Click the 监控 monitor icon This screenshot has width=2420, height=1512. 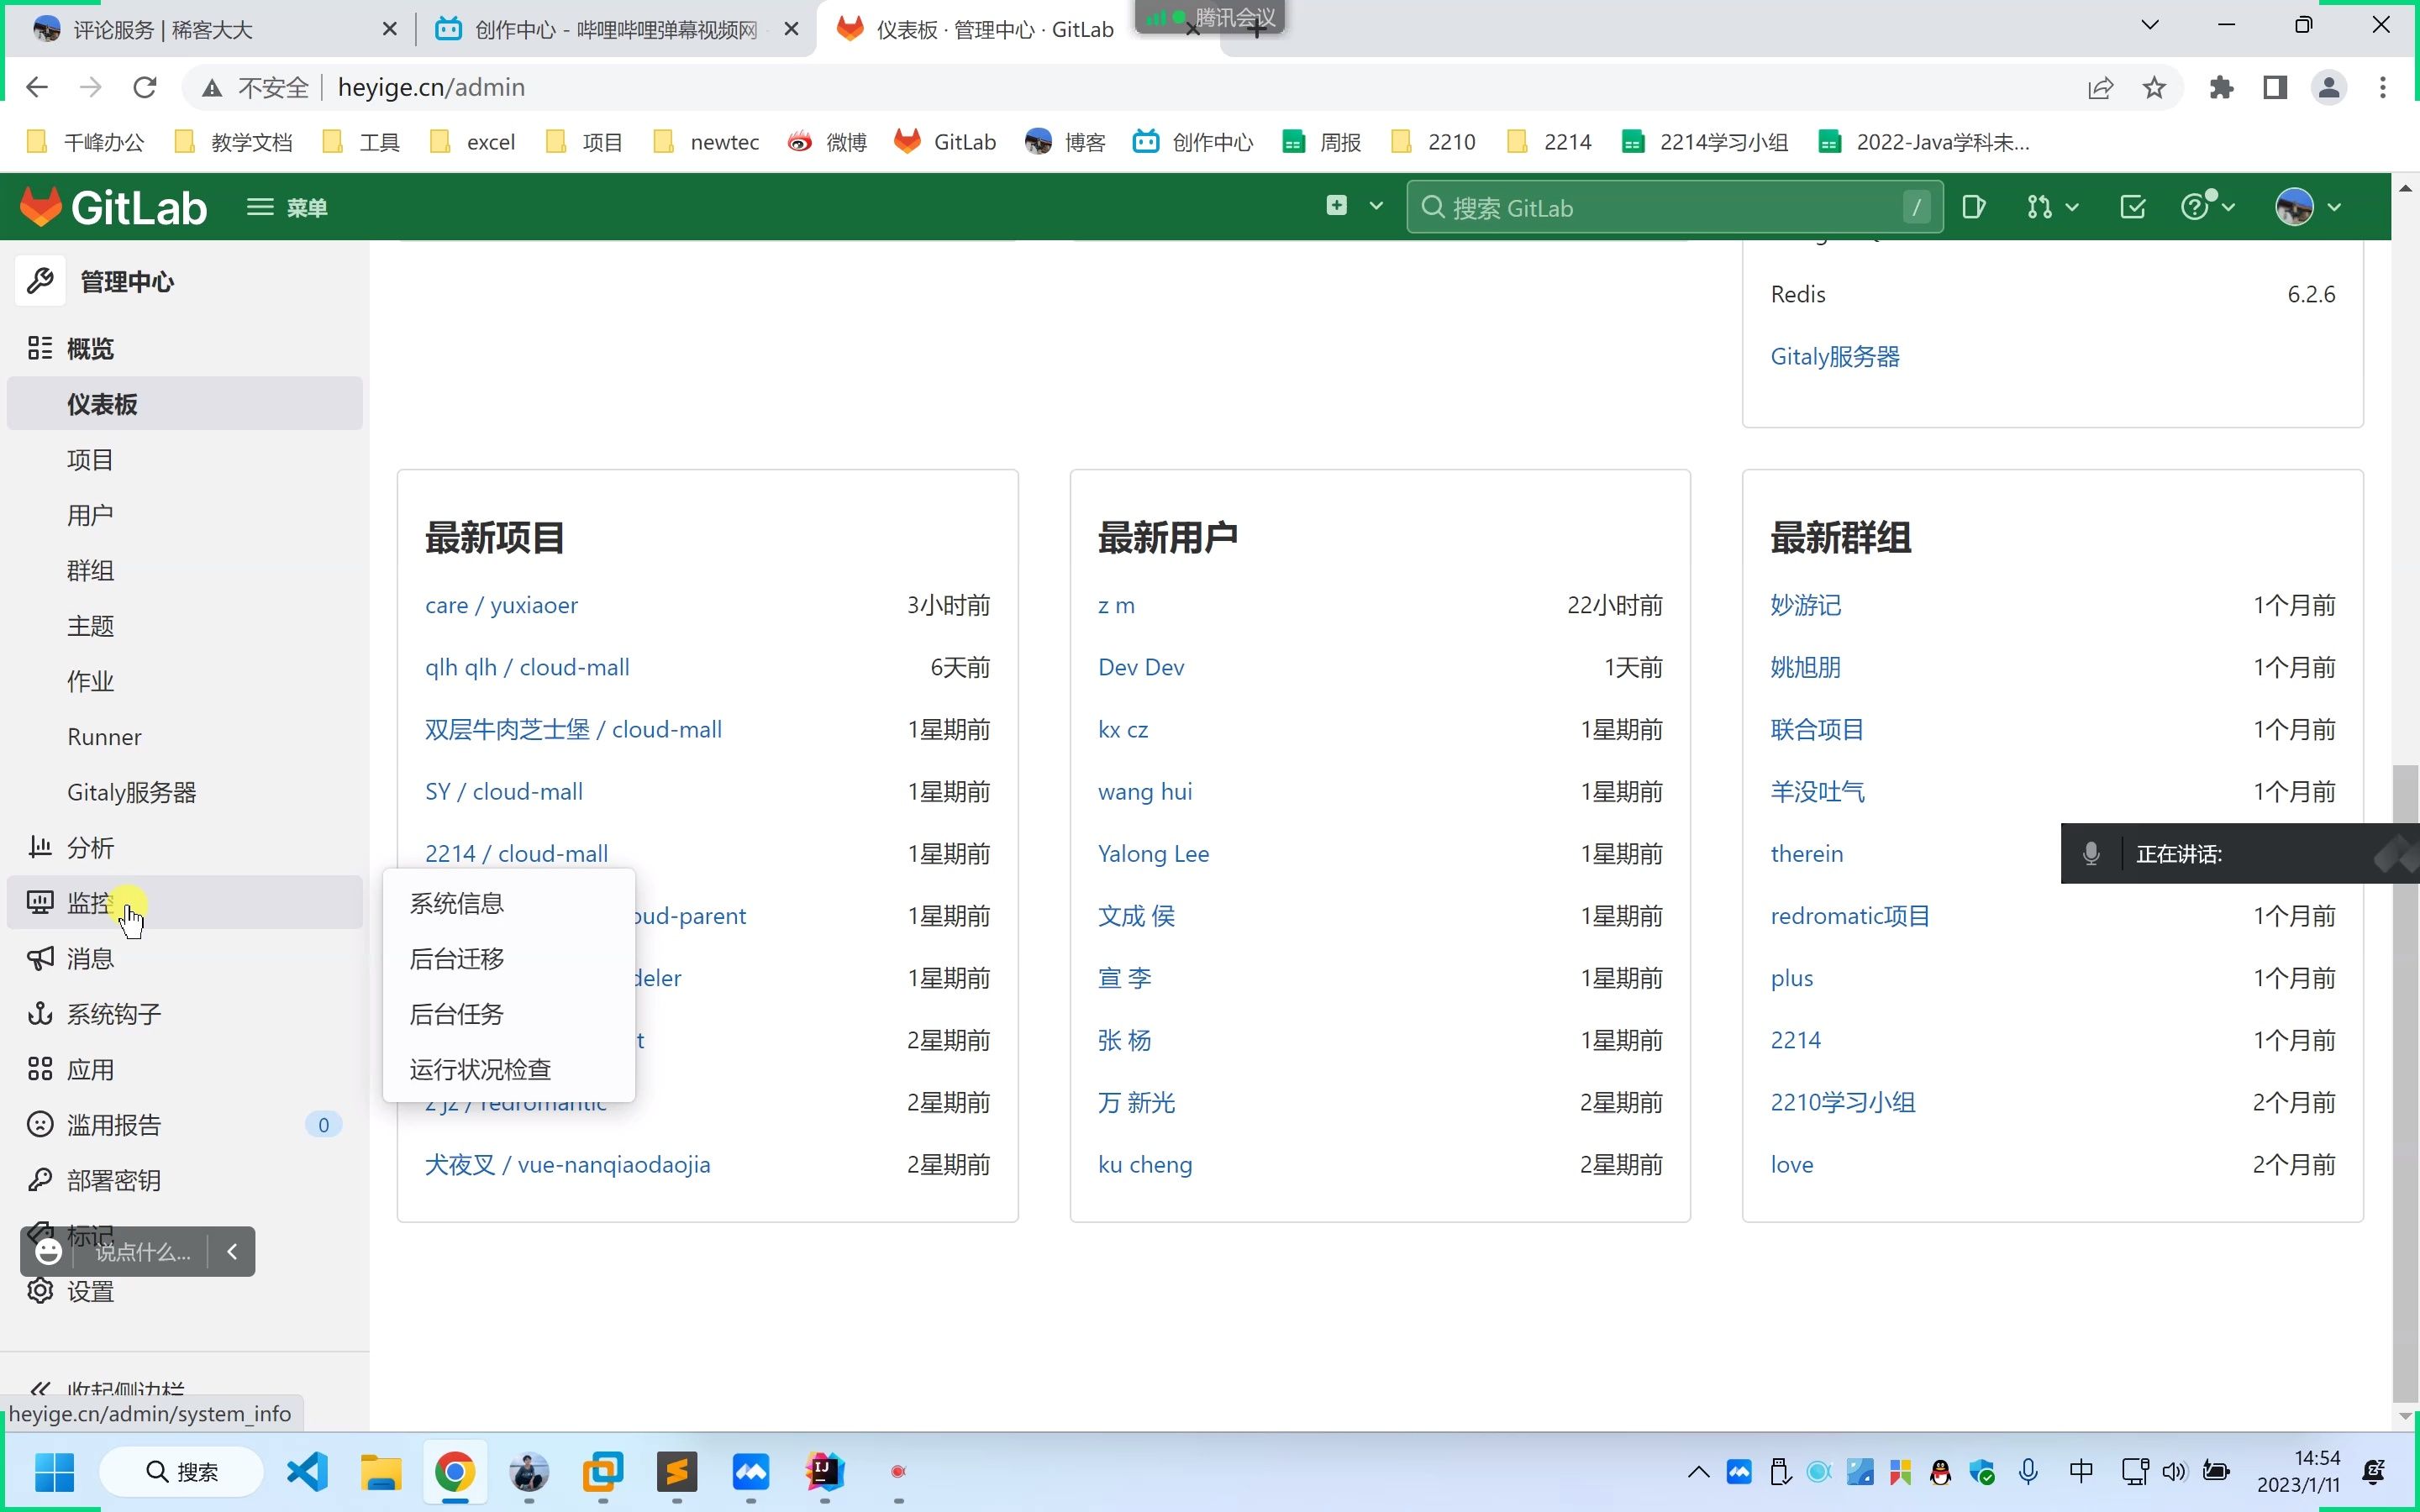pos(40,902)
